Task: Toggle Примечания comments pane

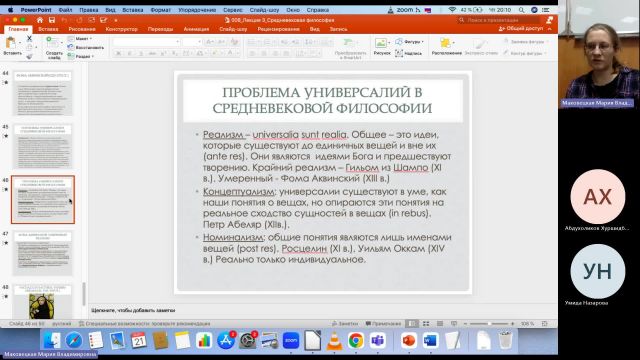Action: 383,324
